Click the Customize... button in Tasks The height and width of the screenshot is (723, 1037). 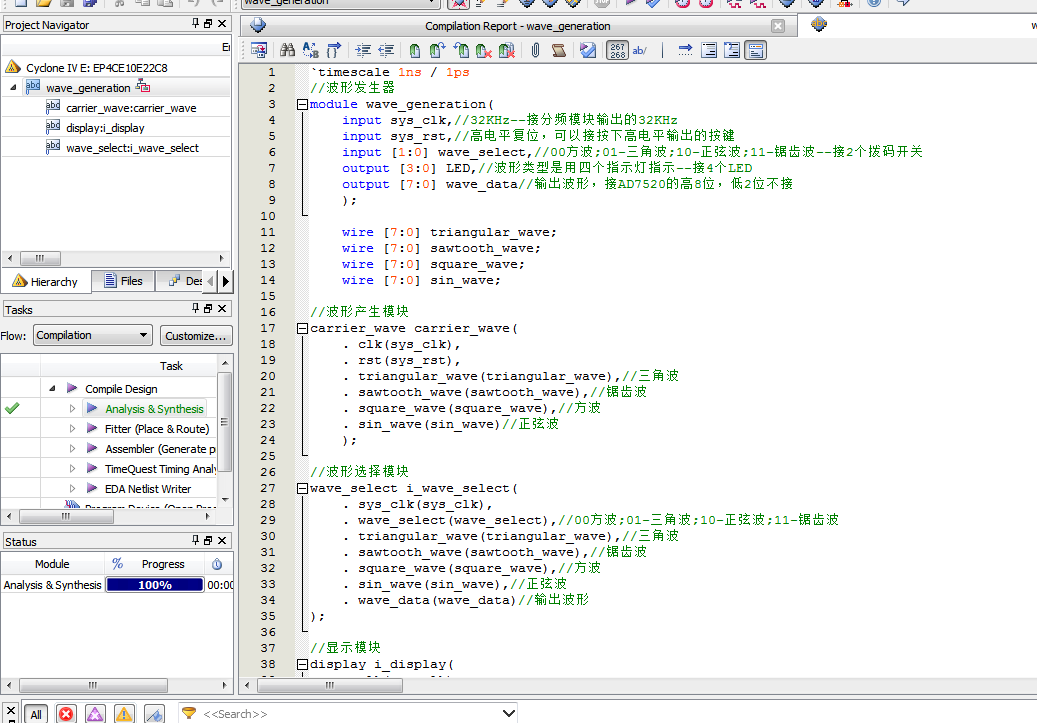(x=197, y=336)
